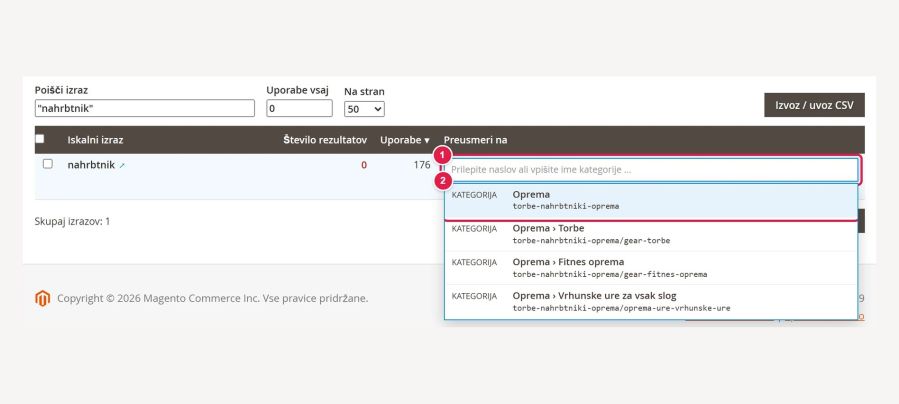Pick the Oprema › Fitnes oprema suggestion

point(651,268)
